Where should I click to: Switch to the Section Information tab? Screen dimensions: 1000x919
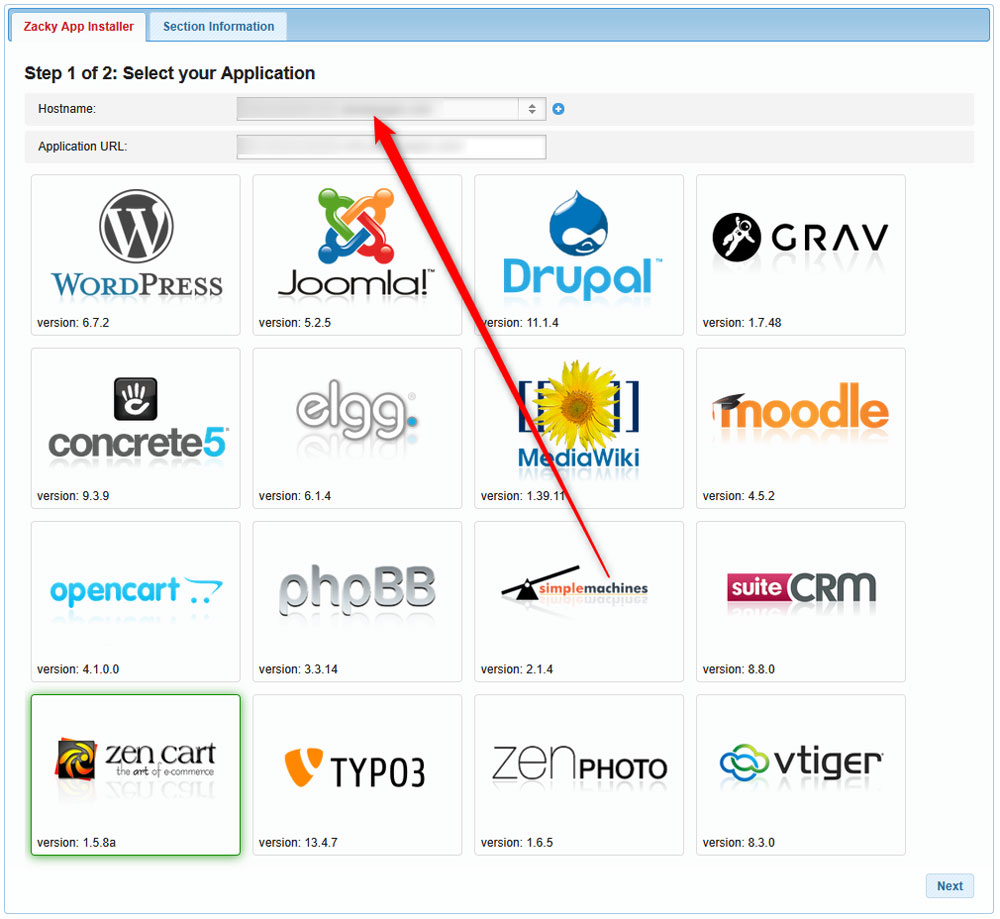tap(217, 26)
